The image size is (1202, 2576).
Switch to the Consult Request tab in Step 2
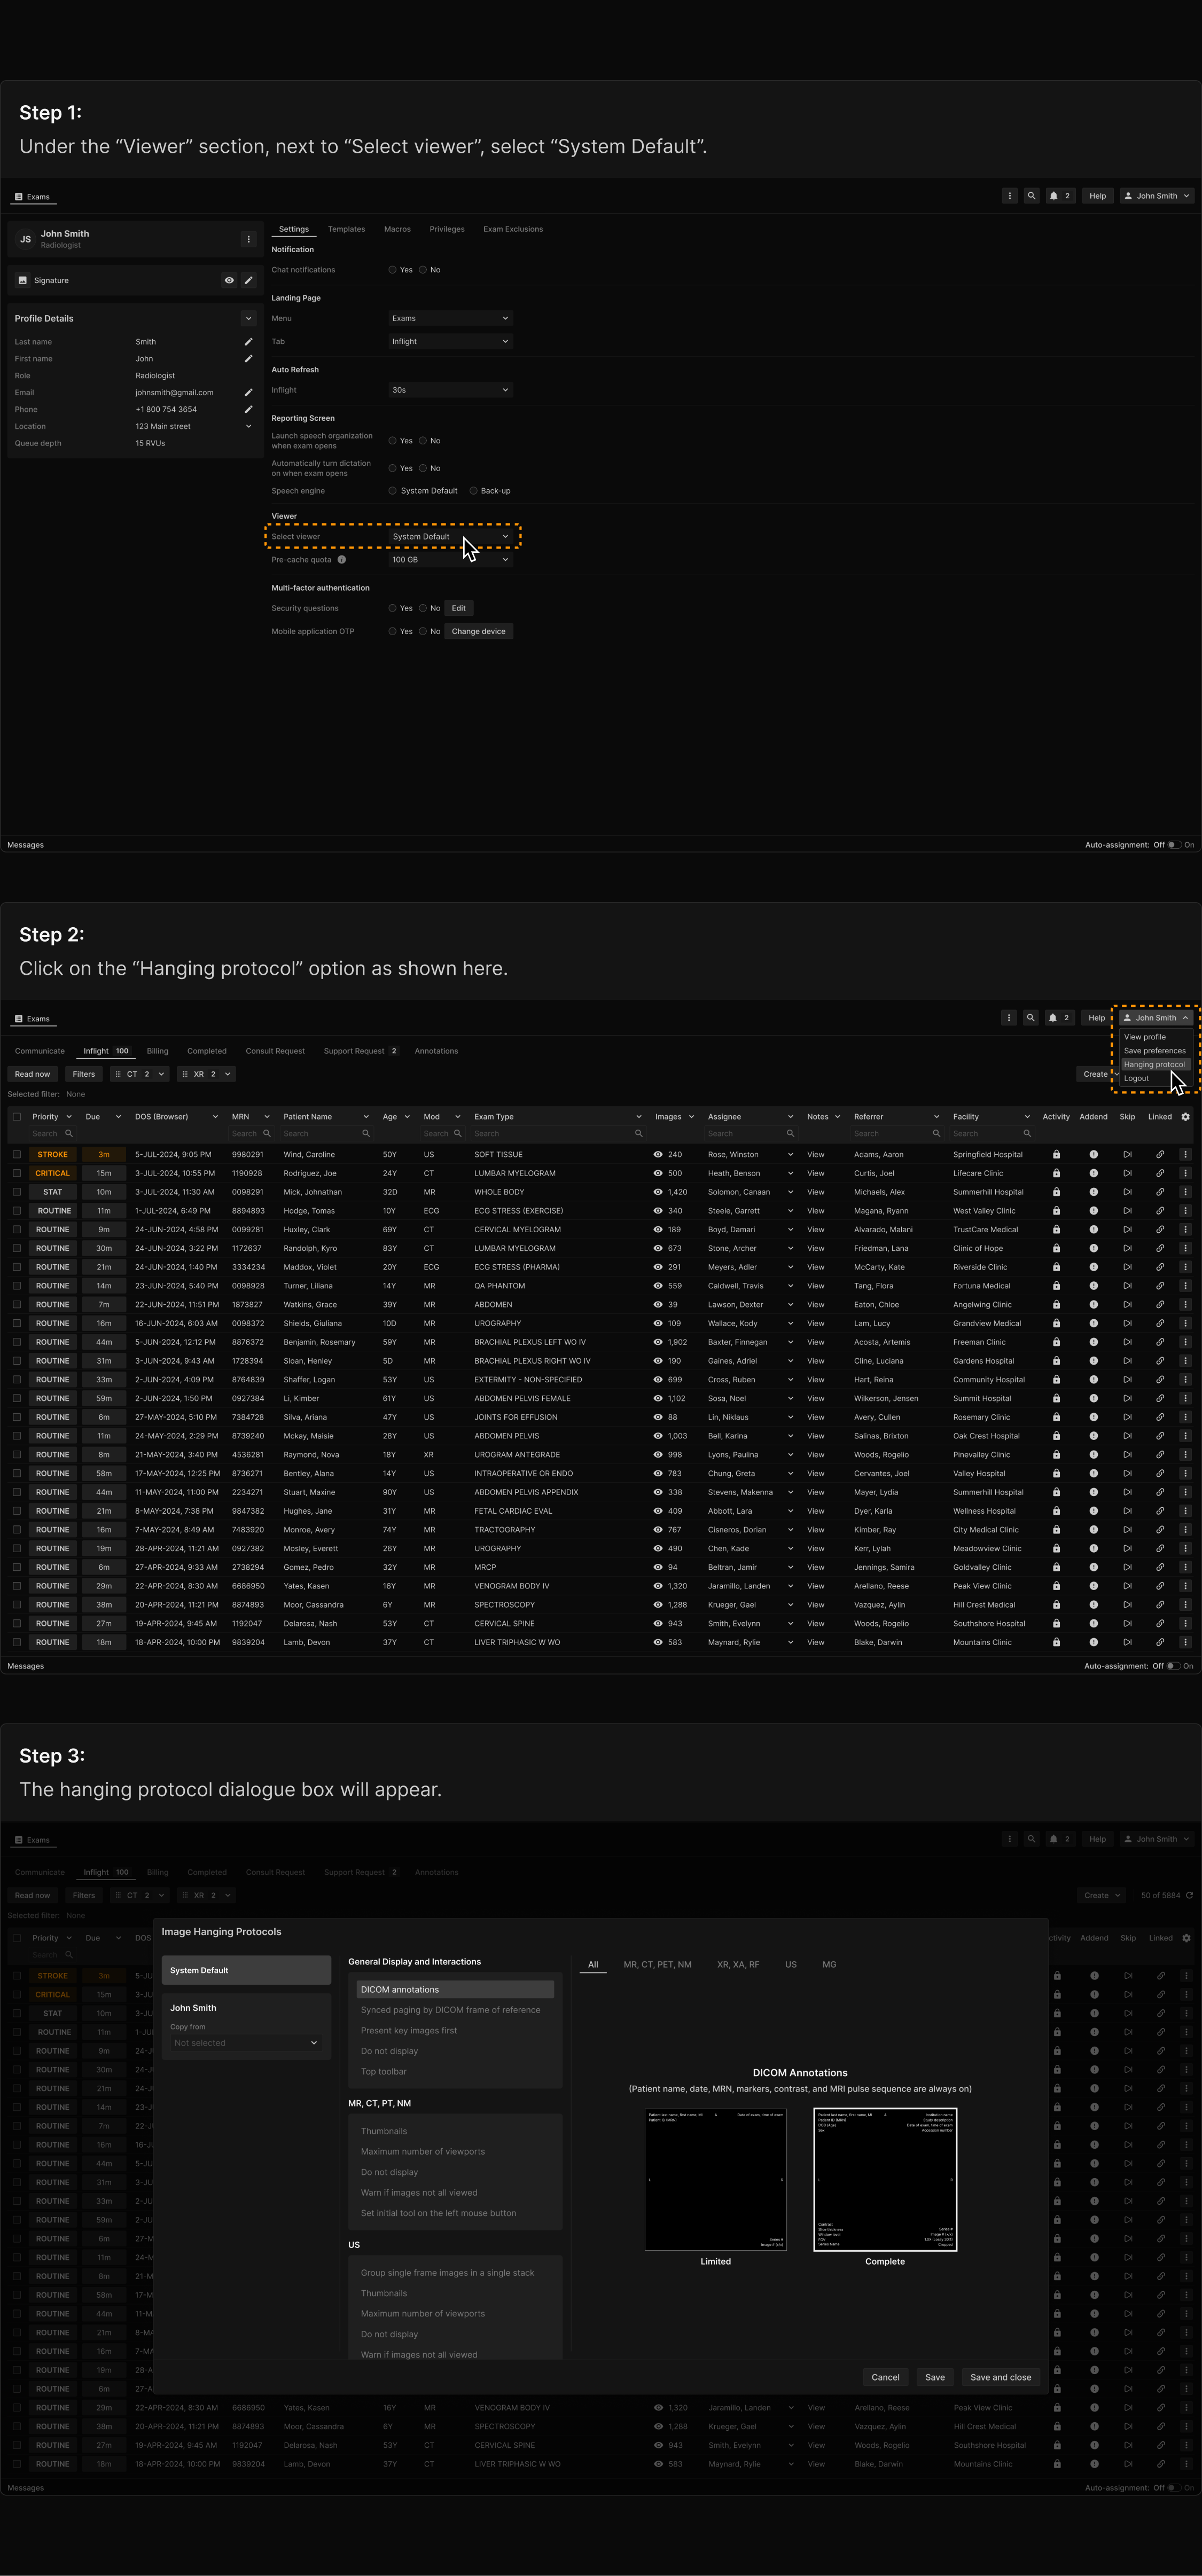pyautogui.click(x=275, y=1051)
